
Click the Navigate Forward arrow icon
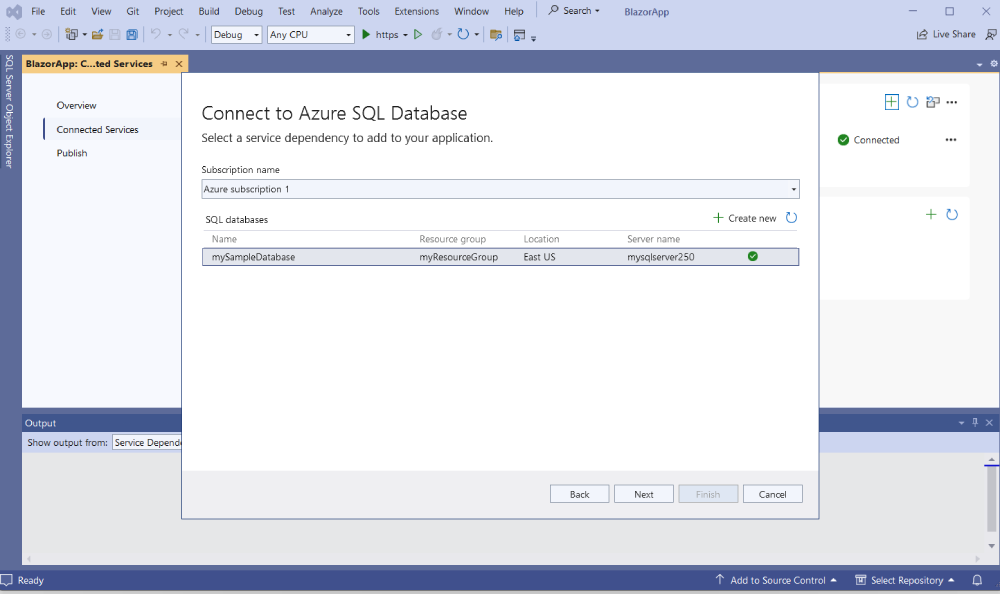47,34
